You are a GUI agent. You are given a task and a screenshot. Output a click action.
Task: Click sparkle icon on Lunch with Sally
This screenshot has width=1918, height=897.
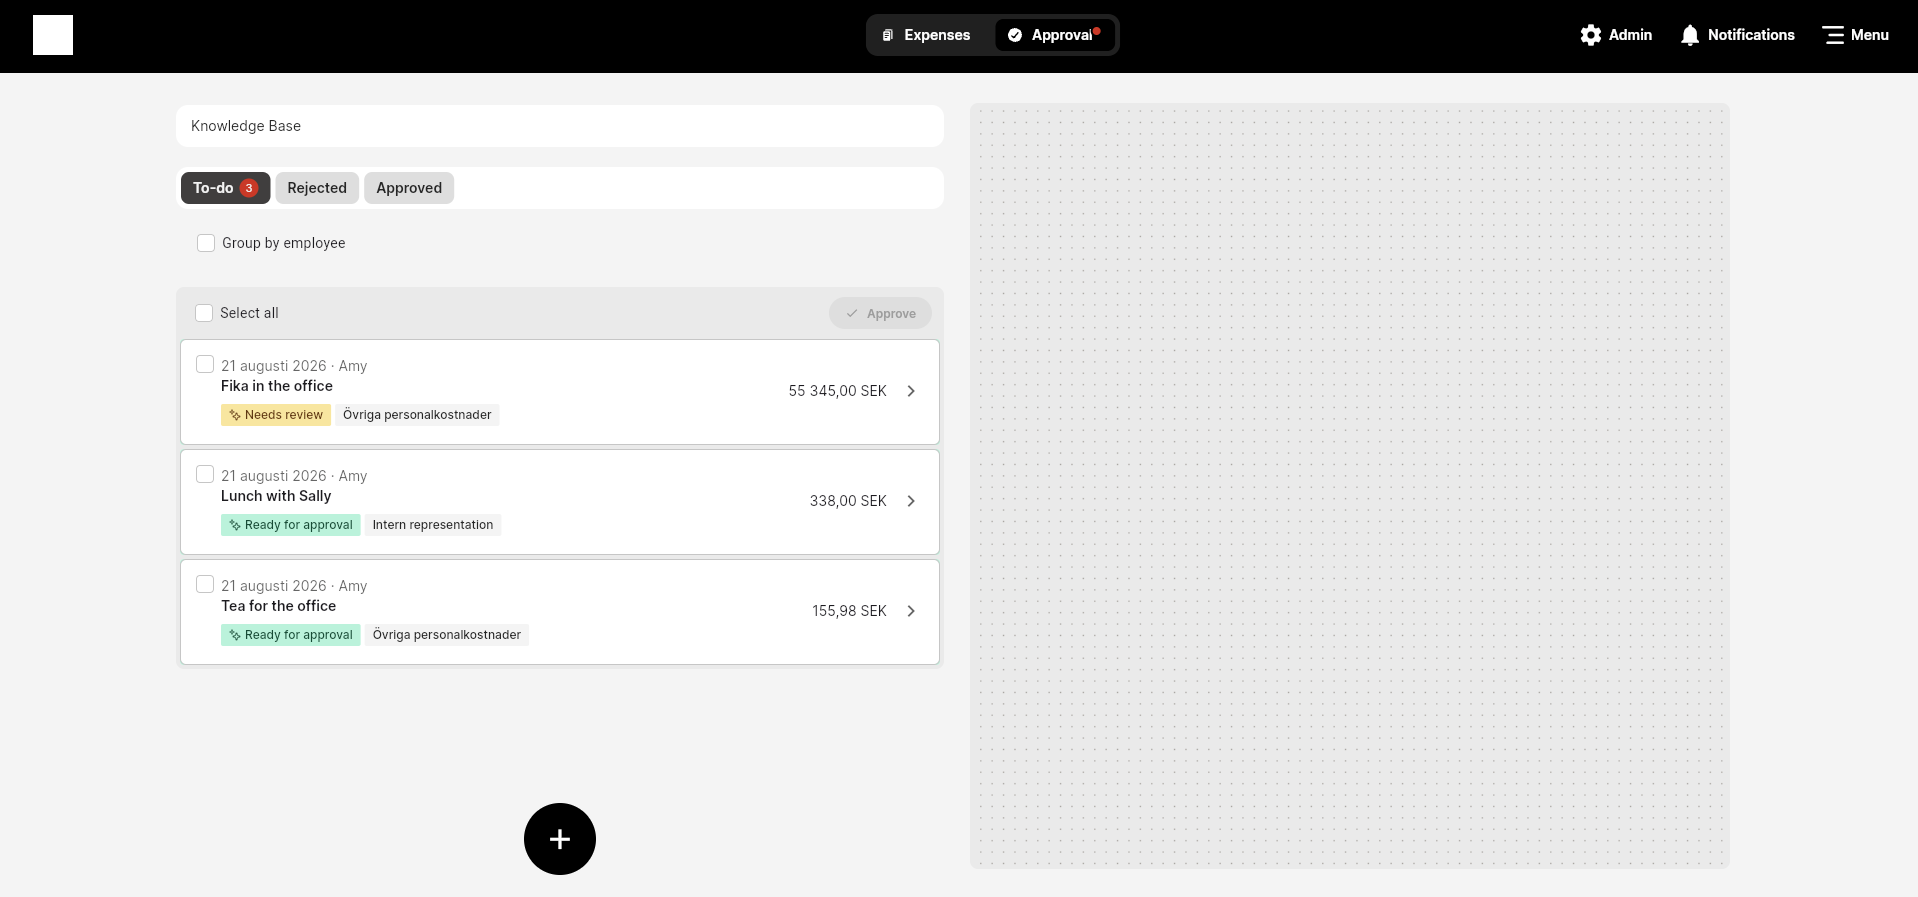point(235,525)
